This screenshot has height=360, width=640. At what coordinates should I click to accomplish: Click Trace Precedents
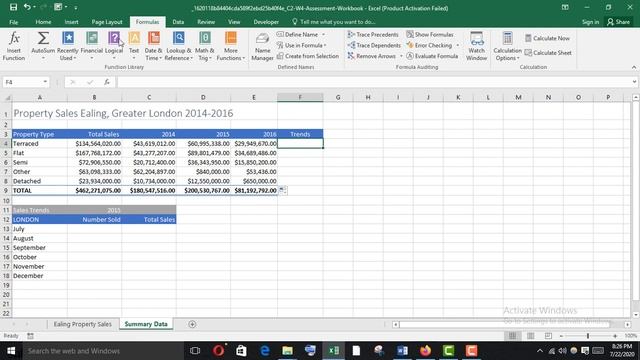pos(373,35)
